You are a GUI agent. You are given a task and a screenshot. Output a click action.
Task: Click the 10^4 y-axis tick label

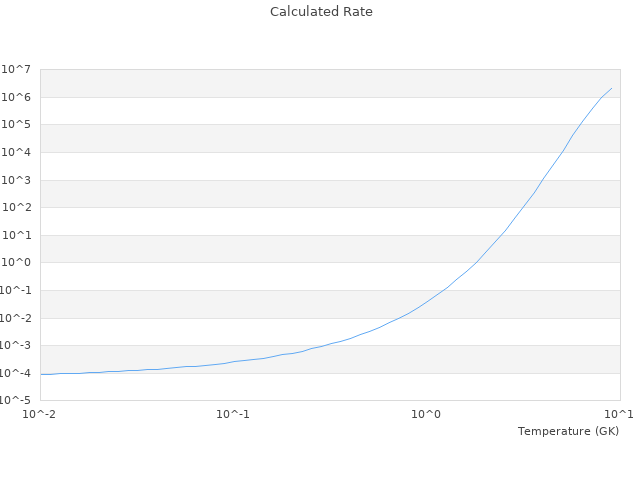coord(17,153)
